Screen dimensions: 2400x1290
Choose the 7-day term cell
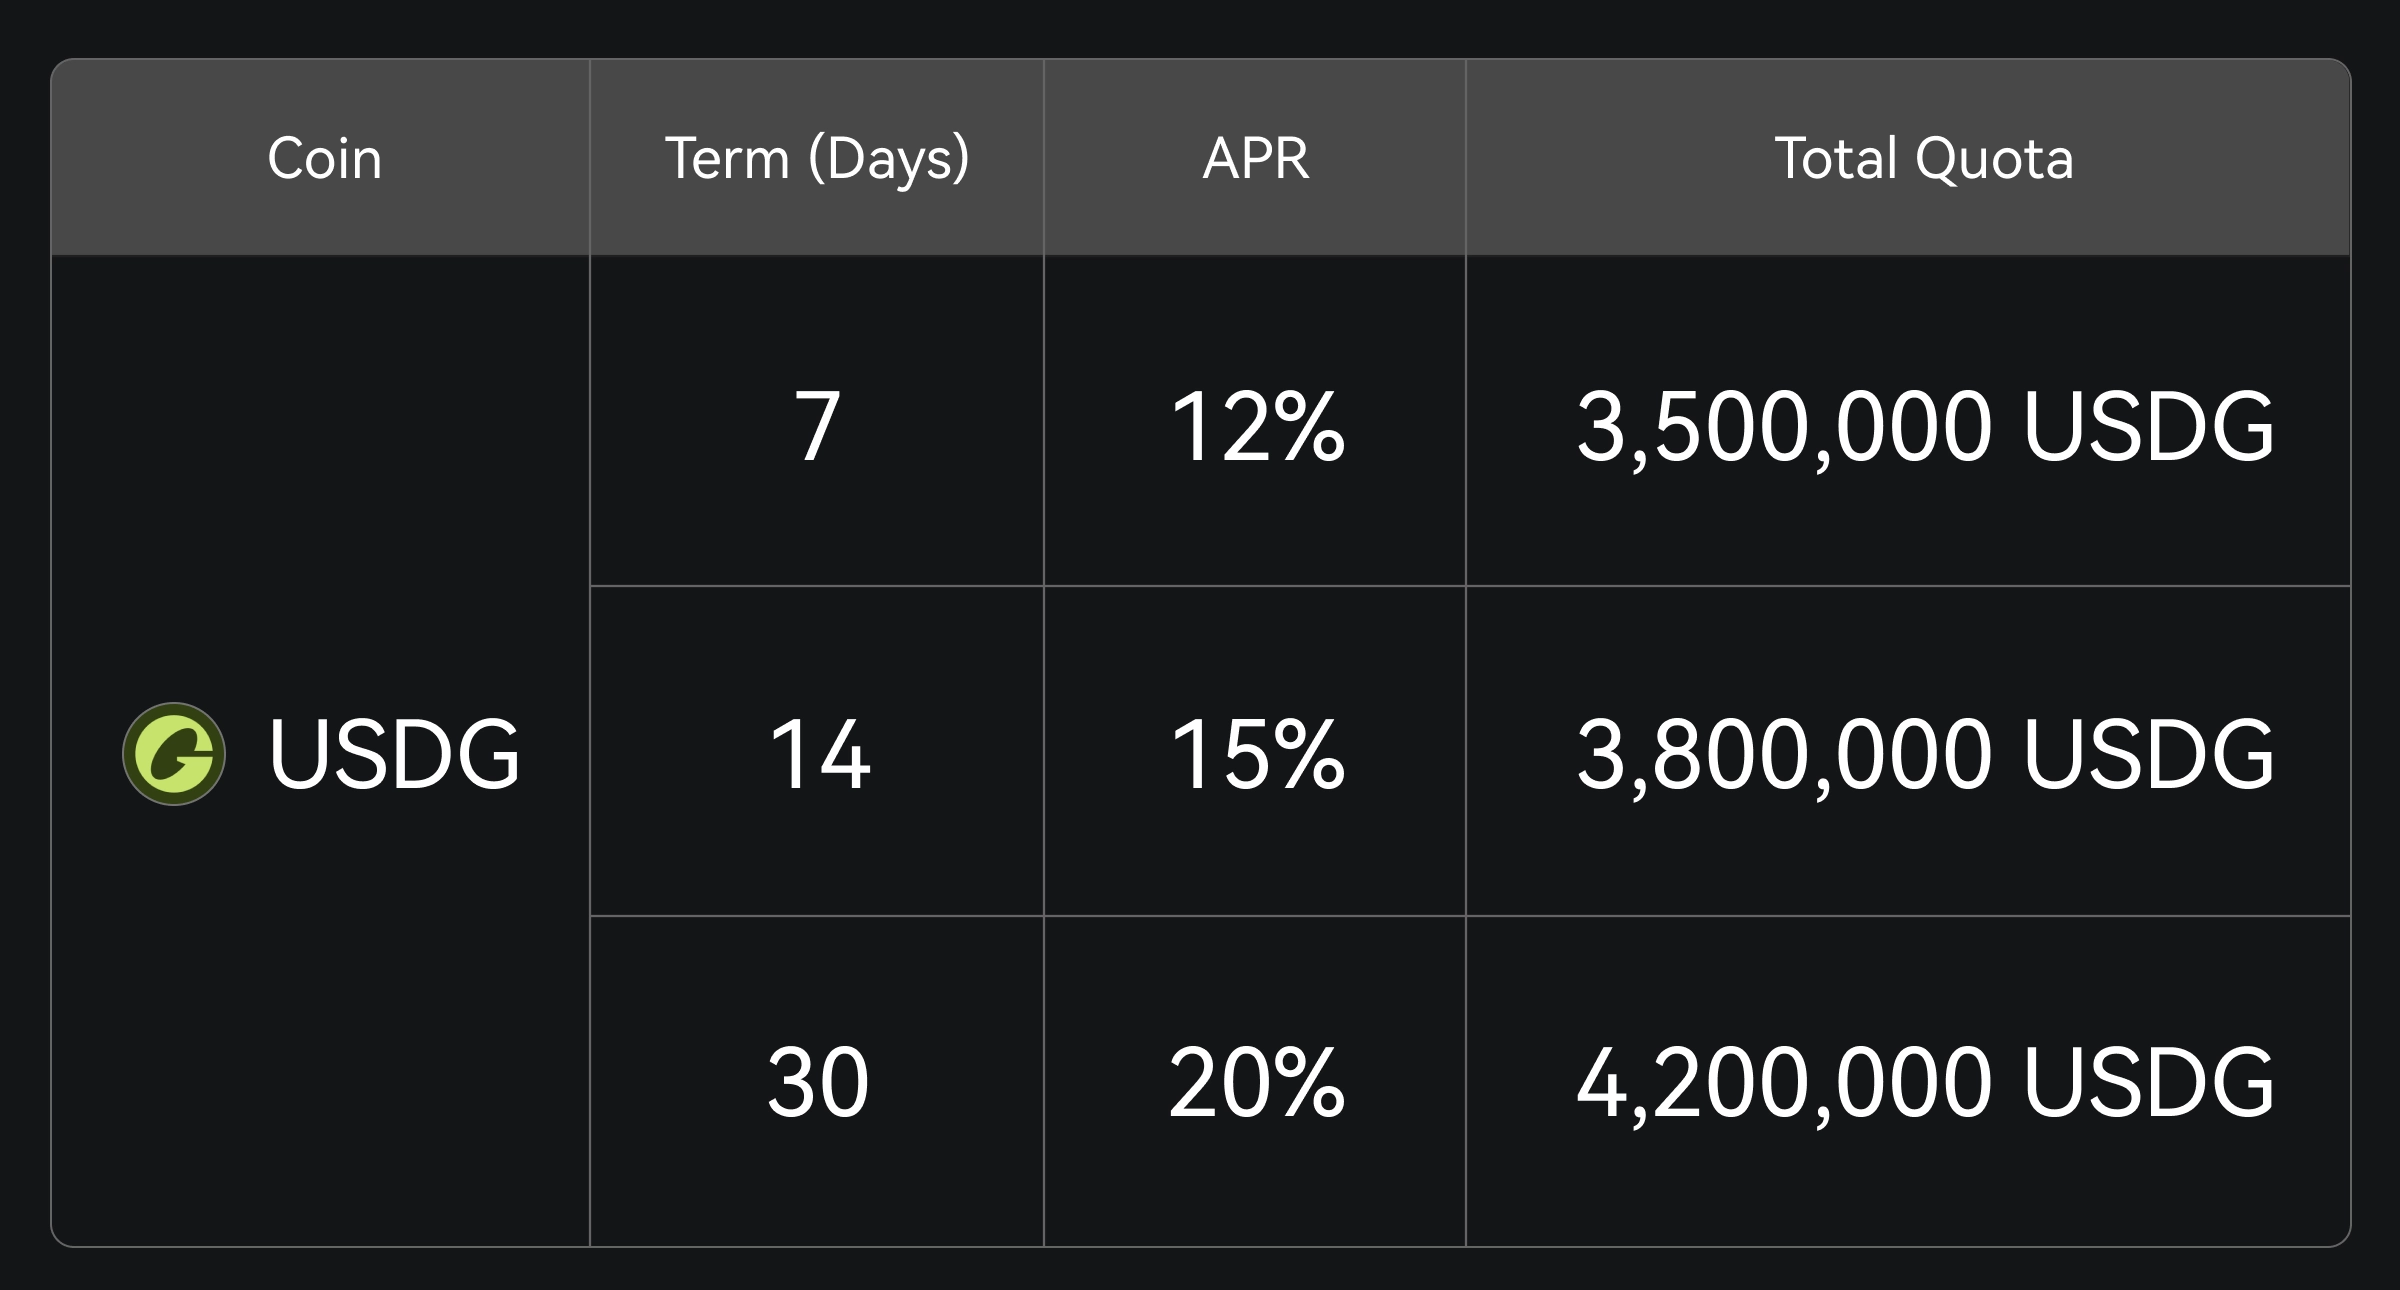817,426
